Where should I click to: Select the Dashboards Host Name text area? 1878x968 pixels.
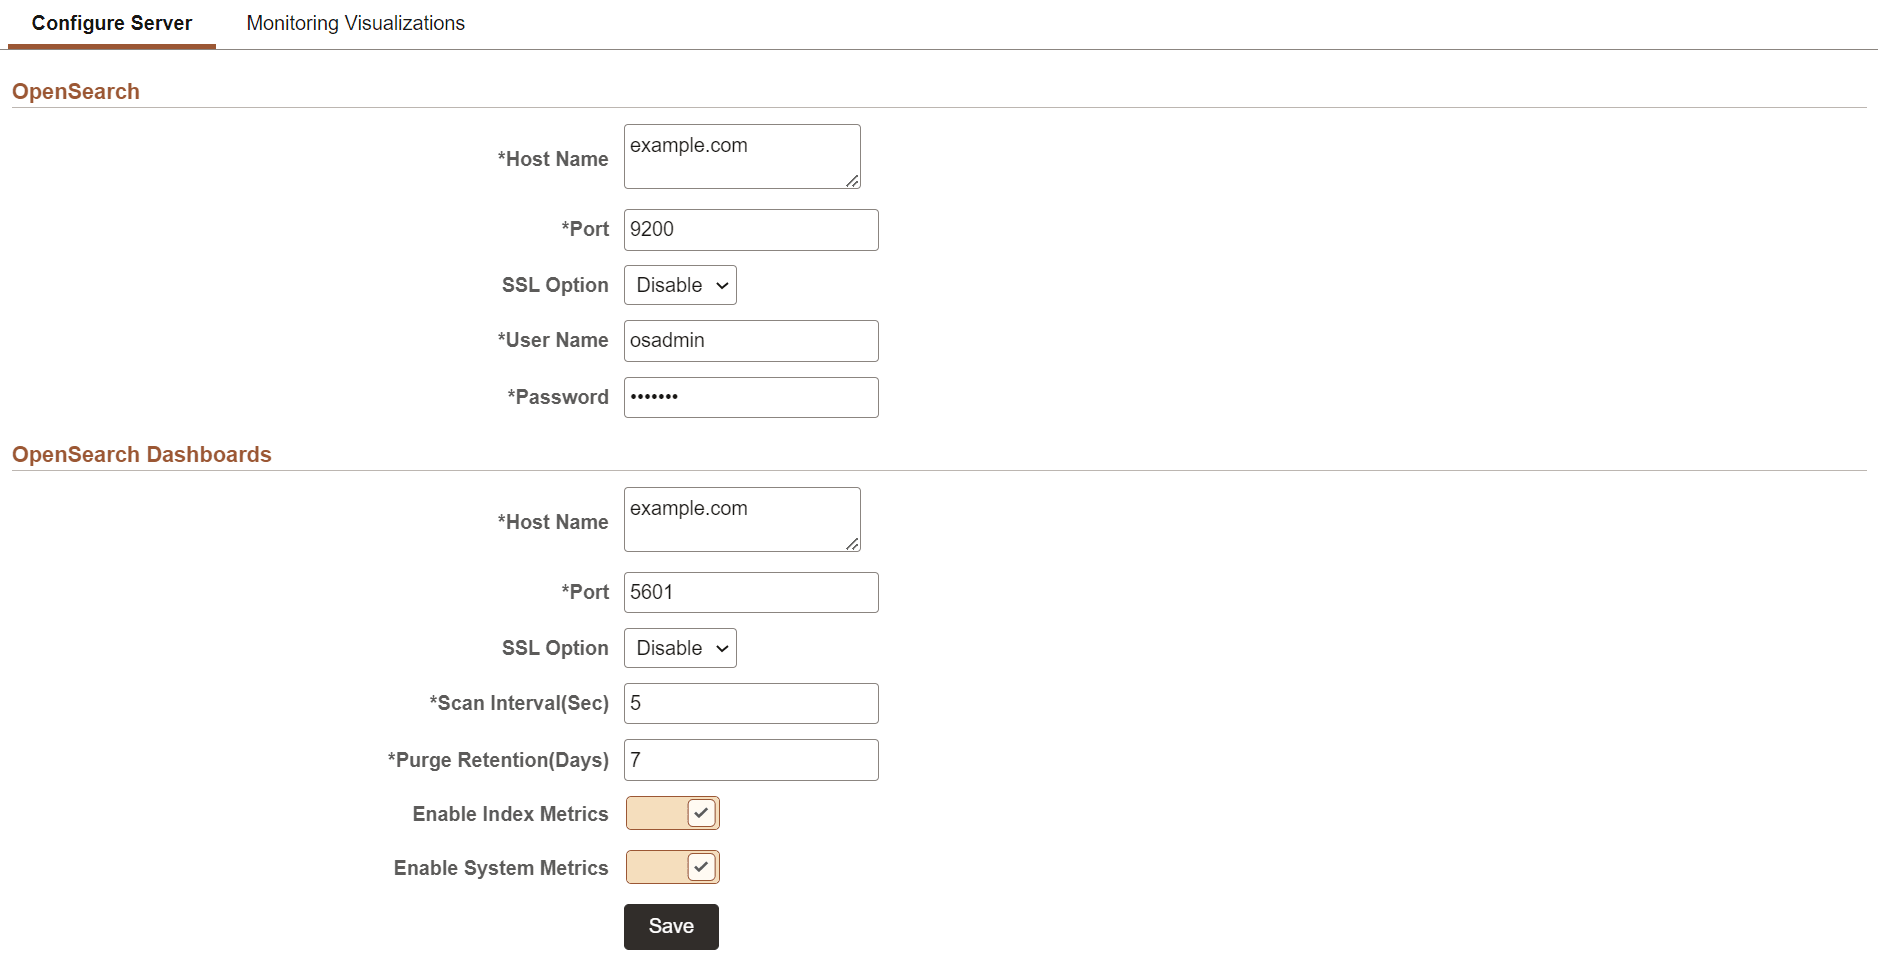click(741, 519)
